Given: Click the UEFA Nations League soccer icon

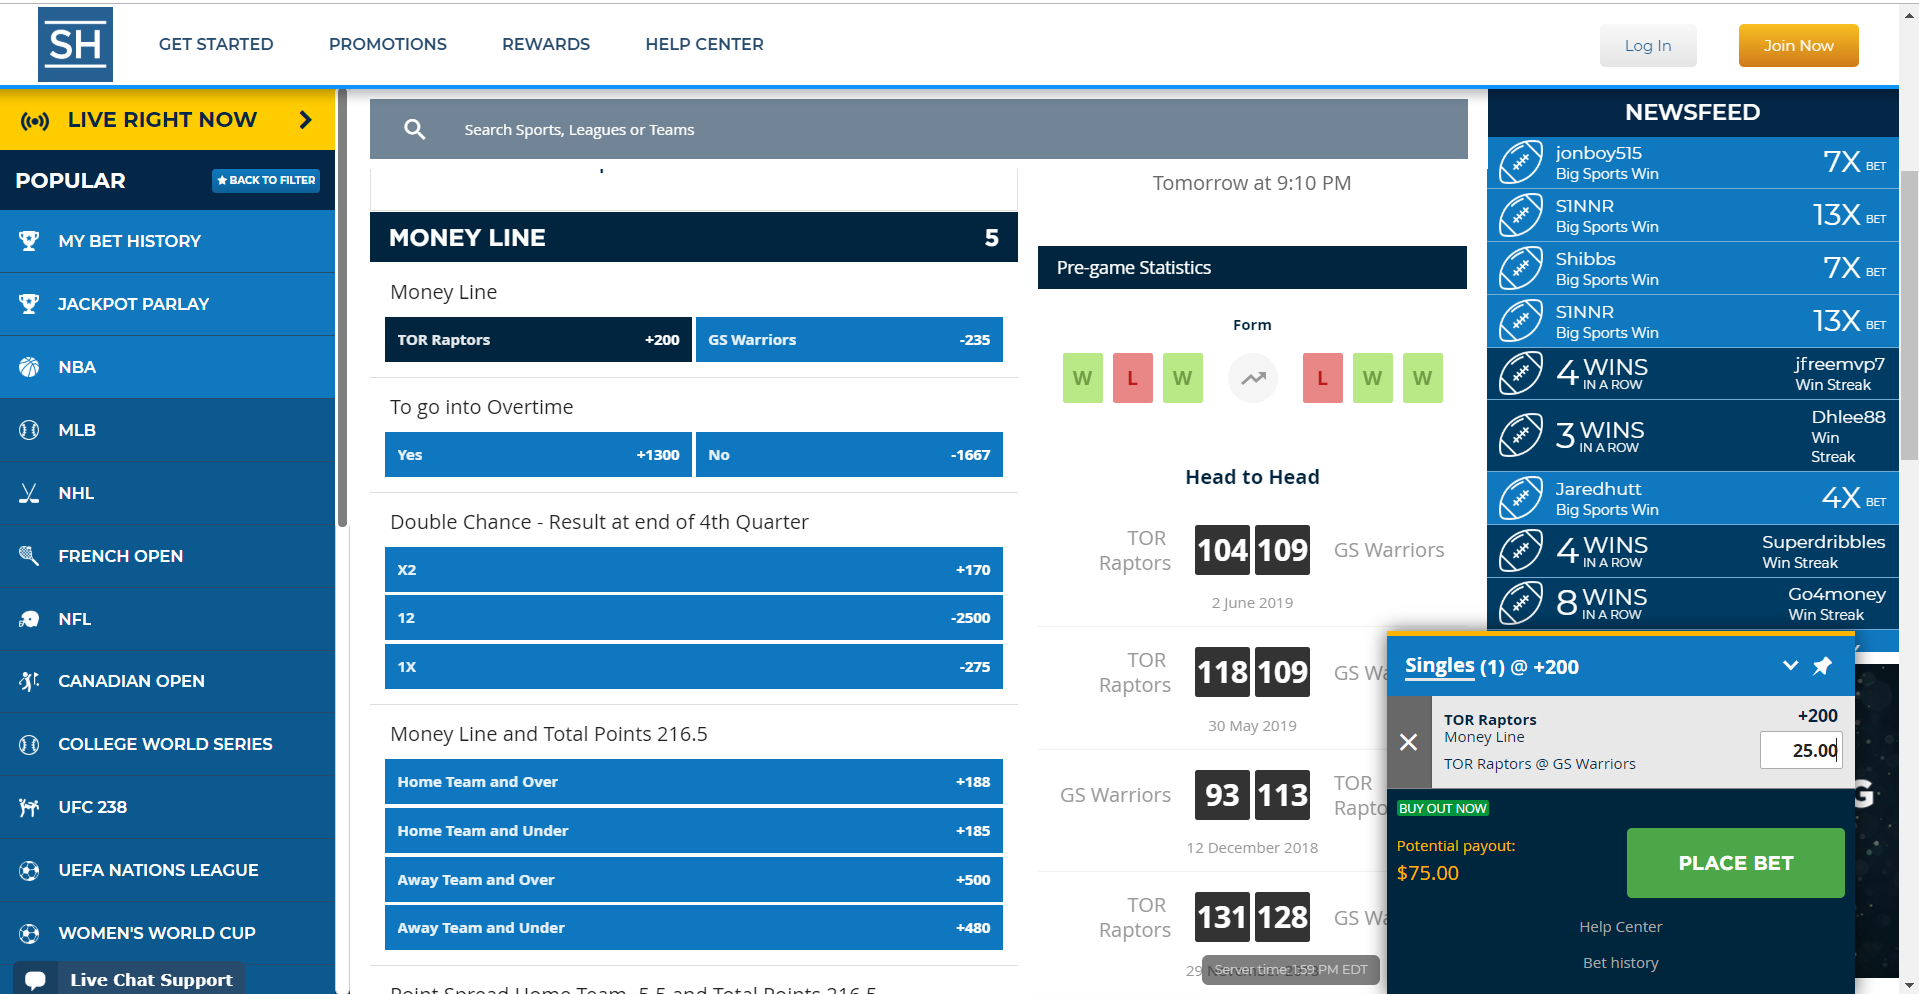Looking at the screenshot, I should (x=29, y=870).
